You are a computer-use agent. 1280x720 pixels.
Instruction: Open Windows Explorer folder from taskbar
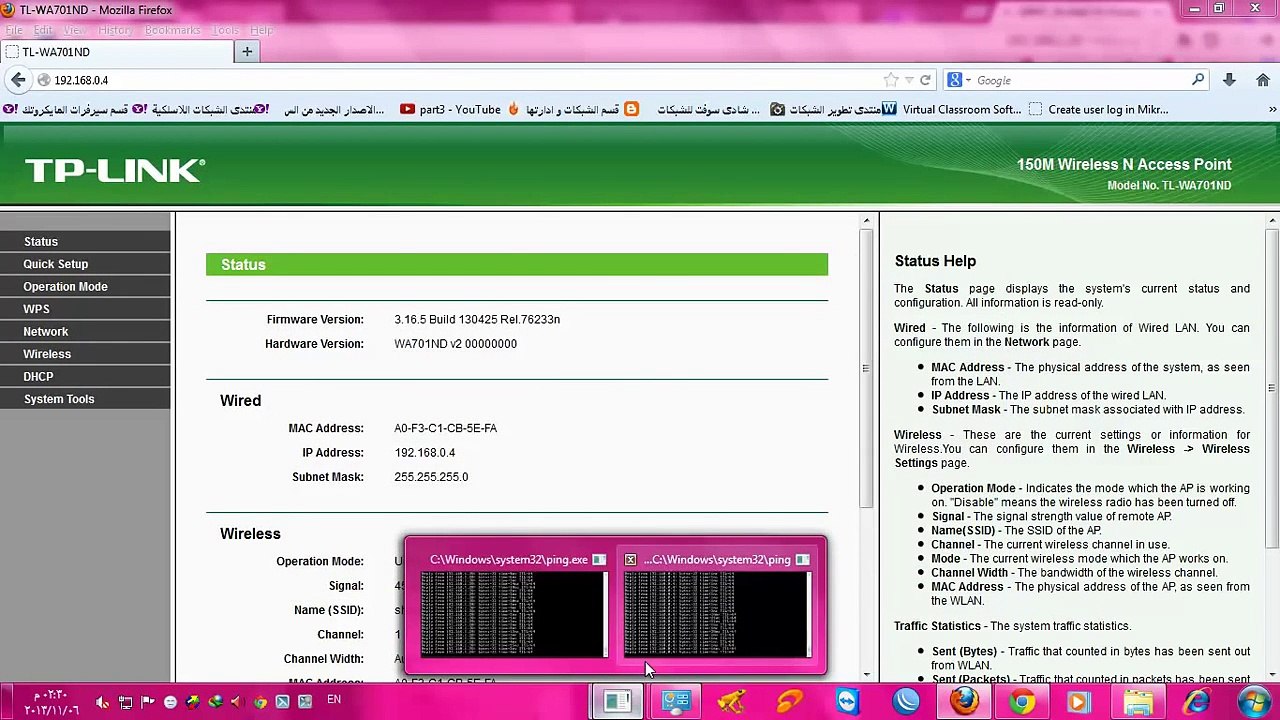1138,702
